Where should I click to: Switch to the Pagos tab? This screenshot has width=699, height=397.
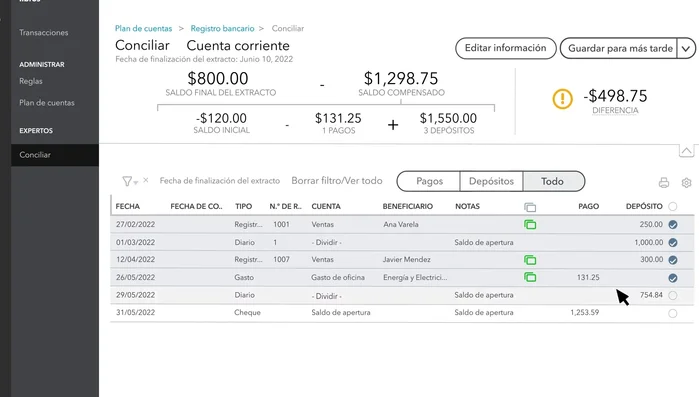(429, 181)
